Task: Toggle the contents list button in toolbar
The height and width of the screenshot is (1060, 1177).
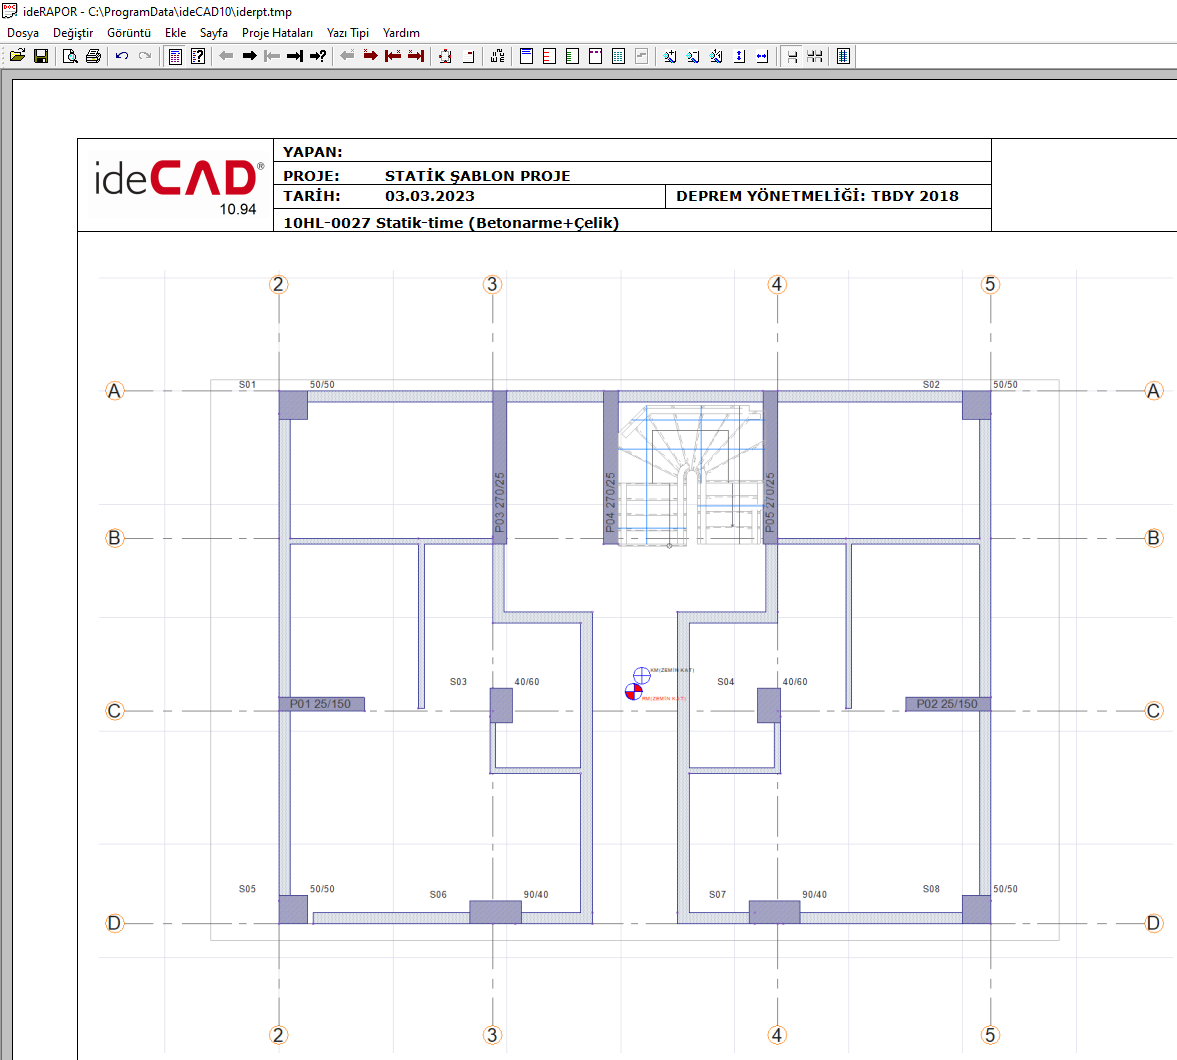Action: (x=175, y=56)
